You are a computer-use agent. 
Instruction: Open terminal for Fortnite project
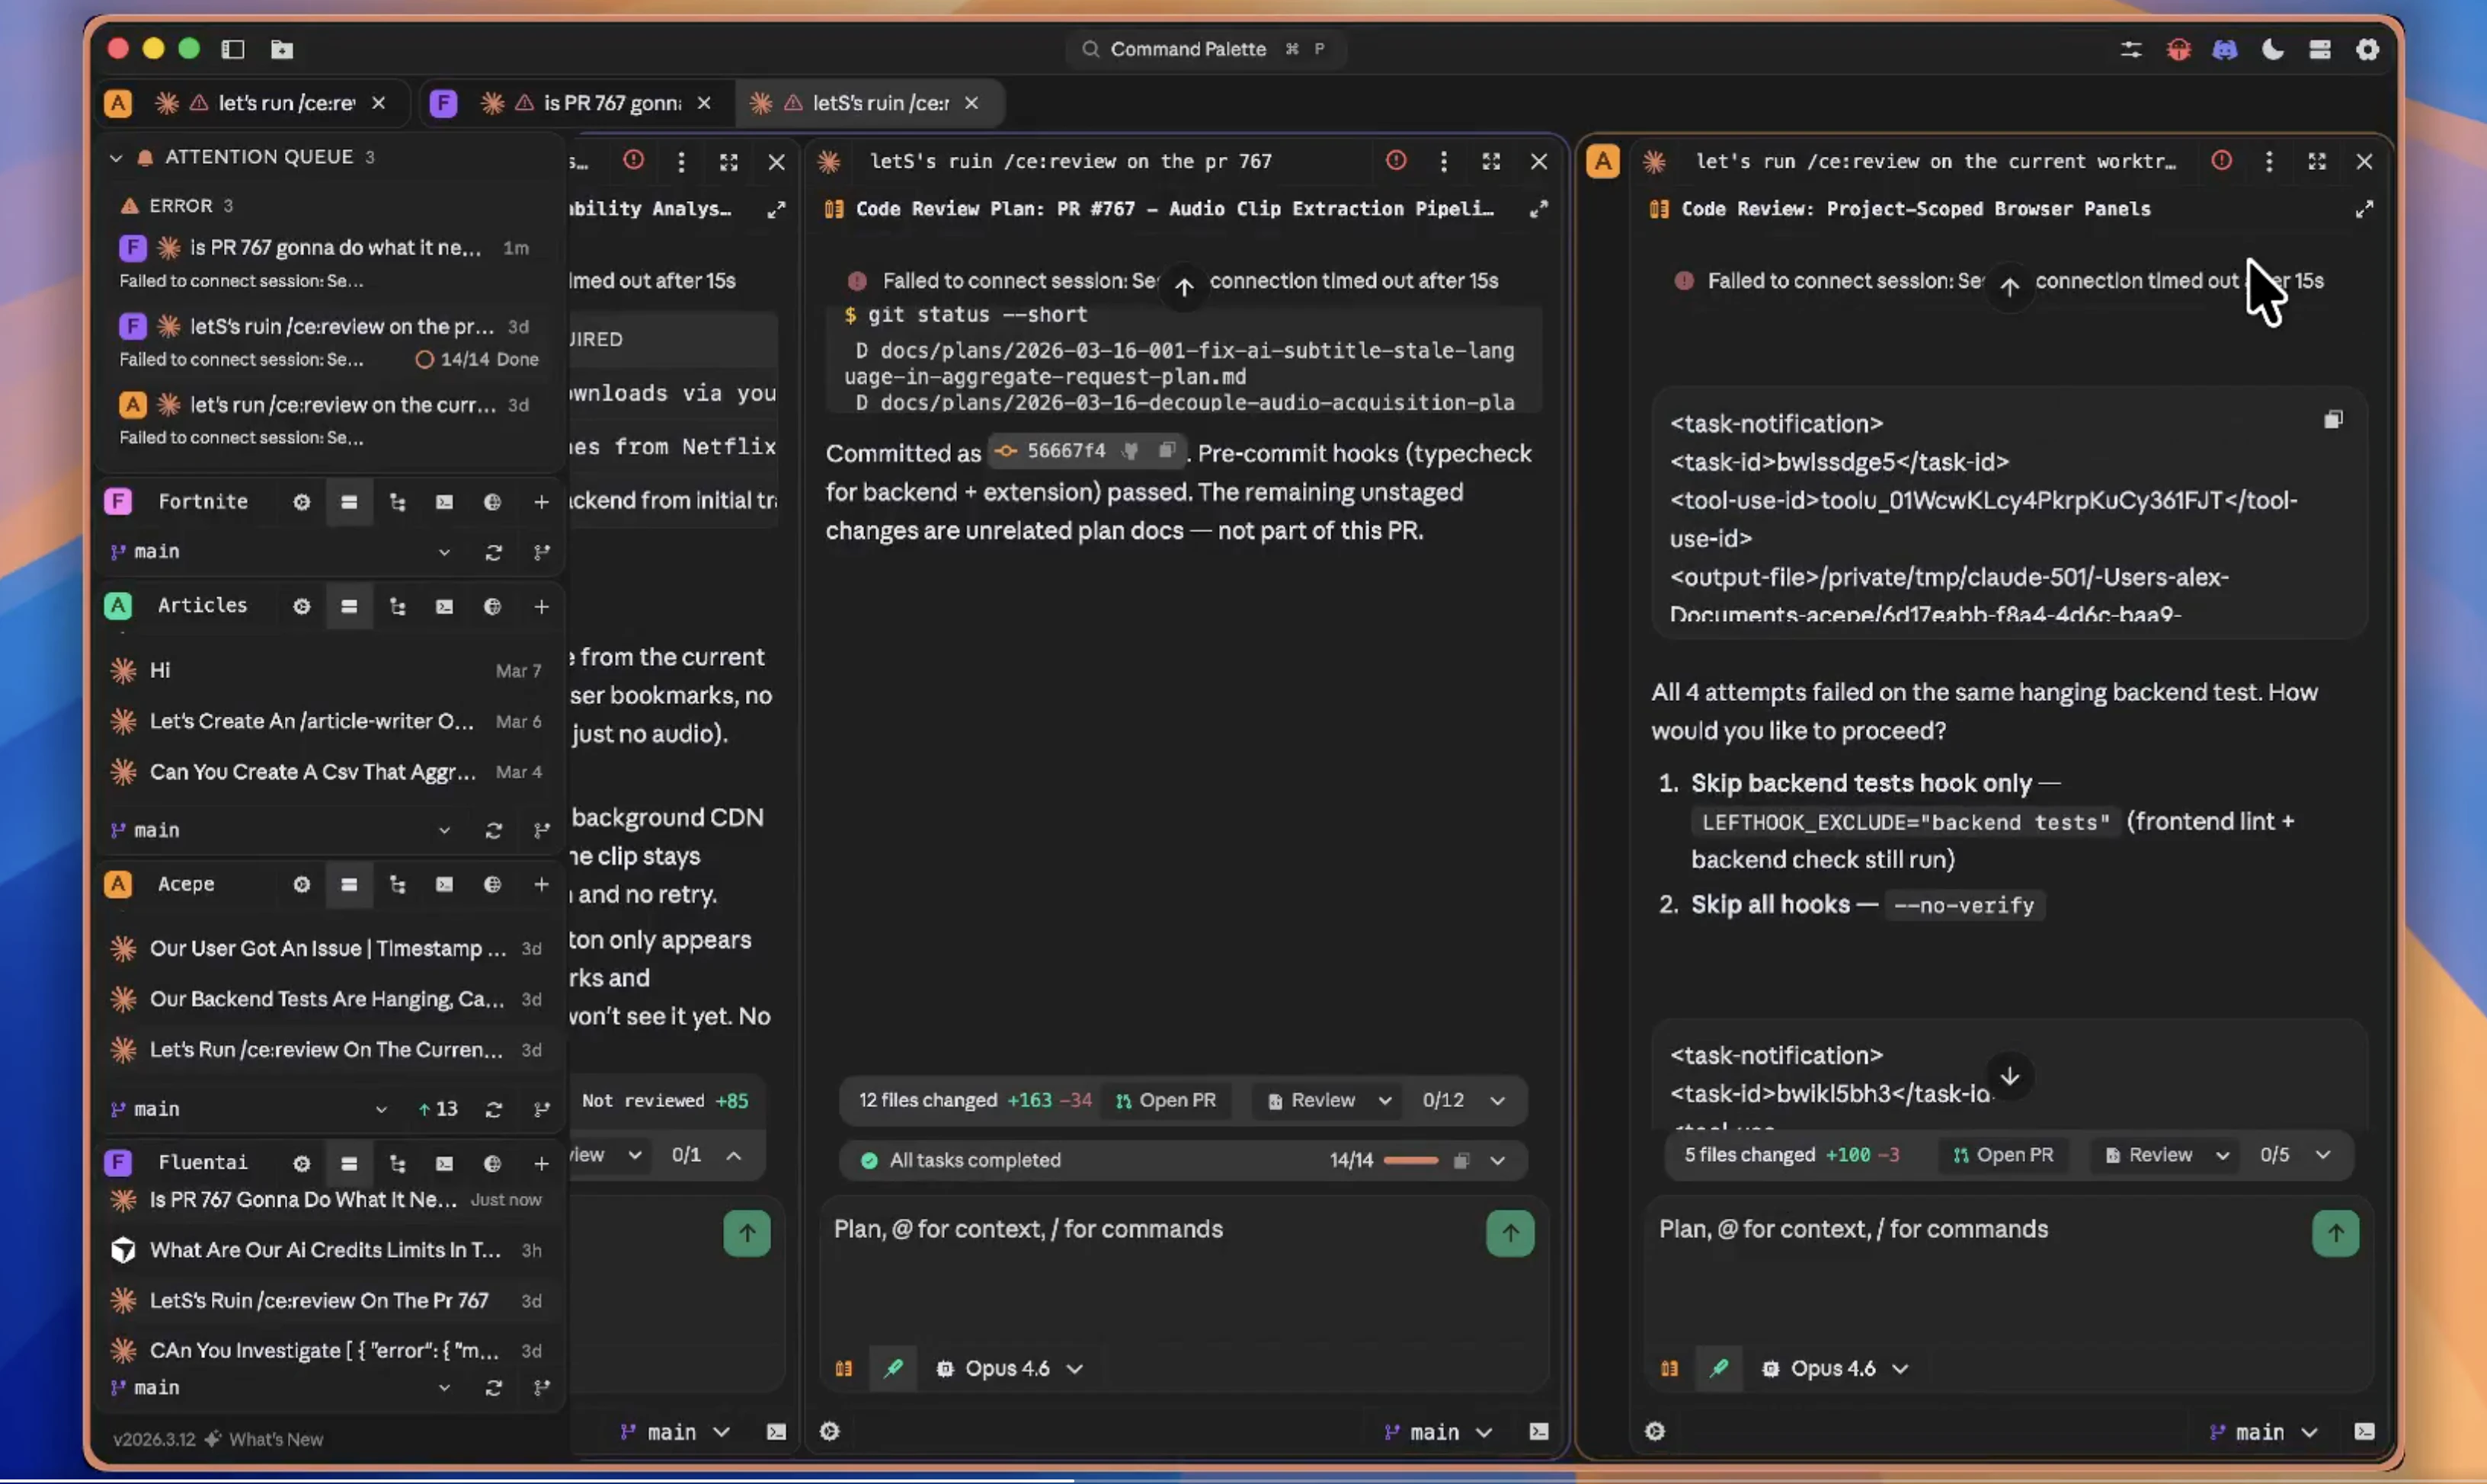pyautogui.click(x=444, y=502)
